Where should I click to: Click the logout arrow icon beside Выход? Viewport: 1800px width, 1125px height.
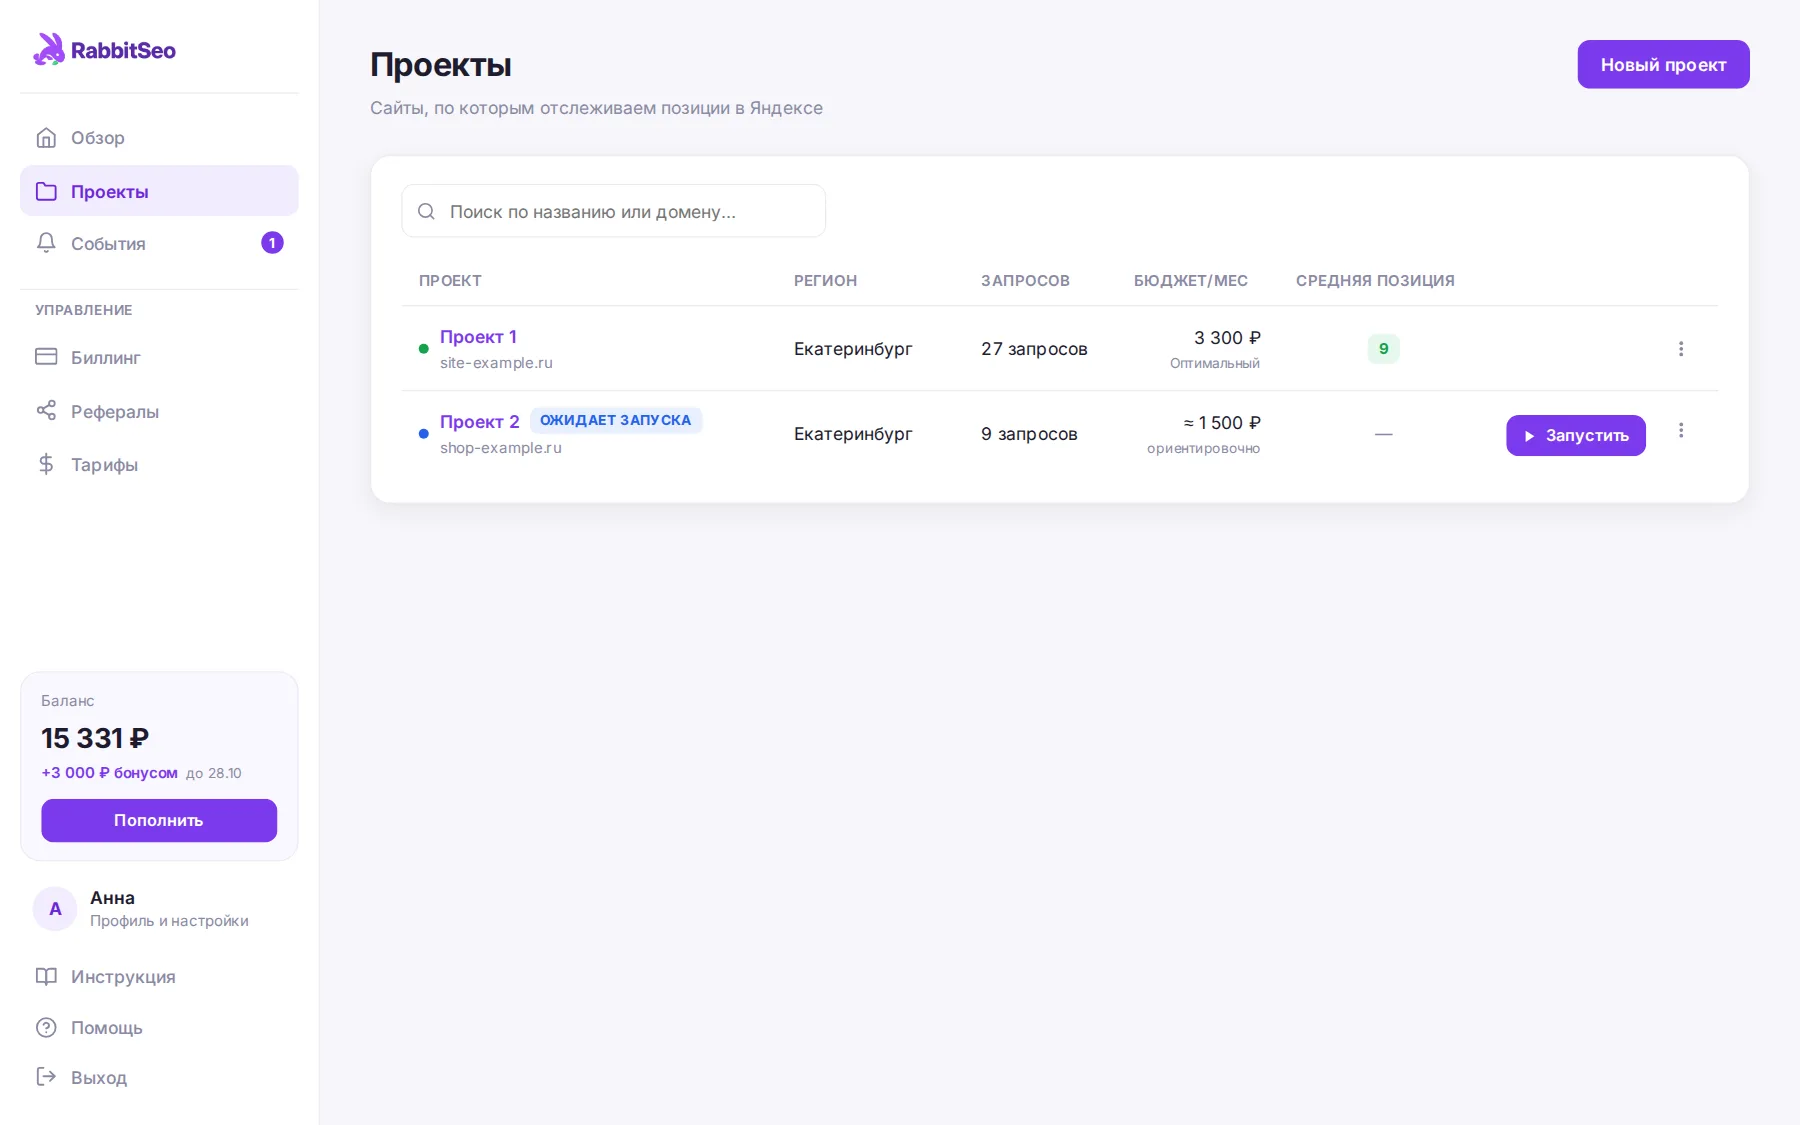[46, 1077]
